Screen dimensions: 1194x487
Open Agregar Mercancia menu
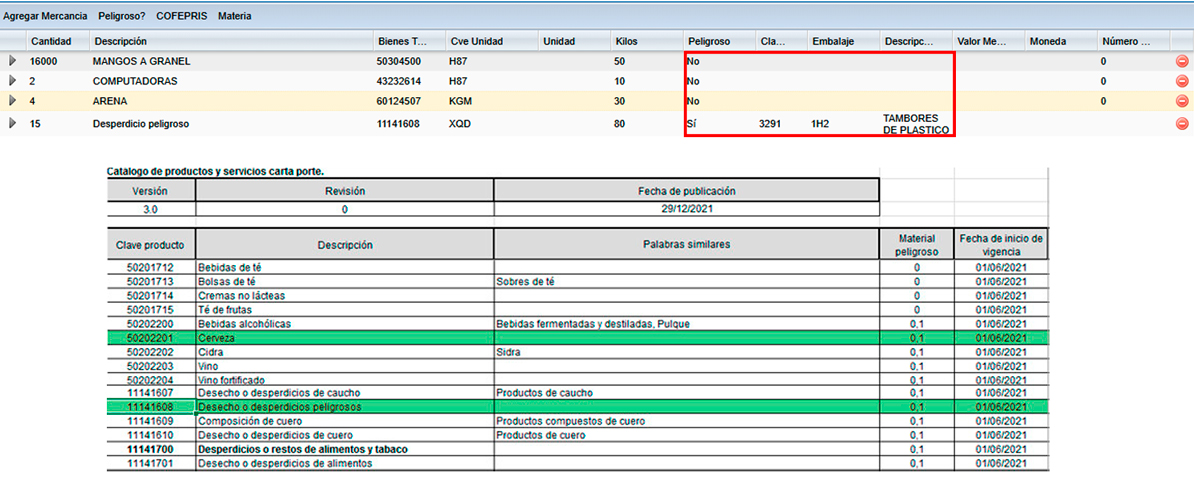click(x=45, y=16)
